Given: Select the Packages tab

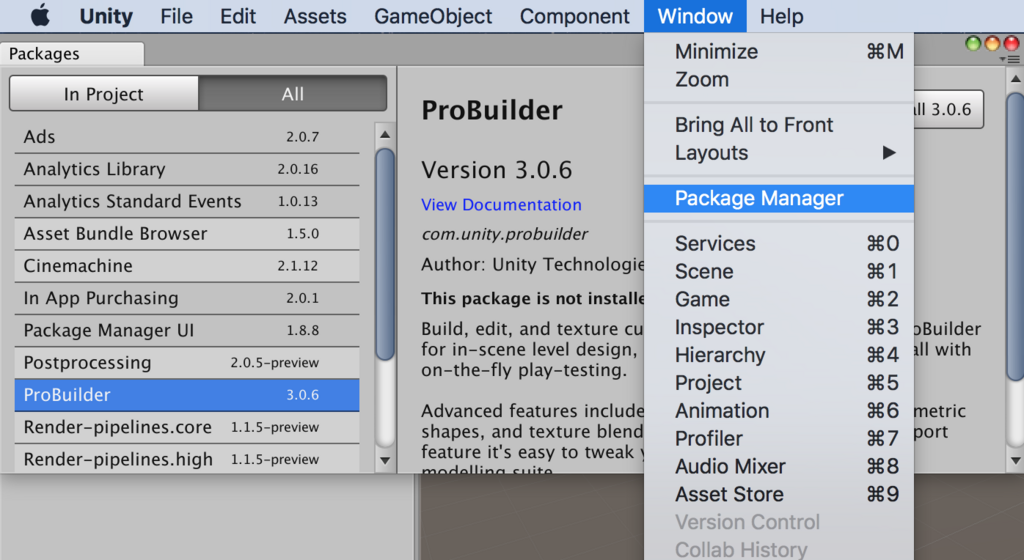Looking at the screenshot, I should tap(72, 54).
